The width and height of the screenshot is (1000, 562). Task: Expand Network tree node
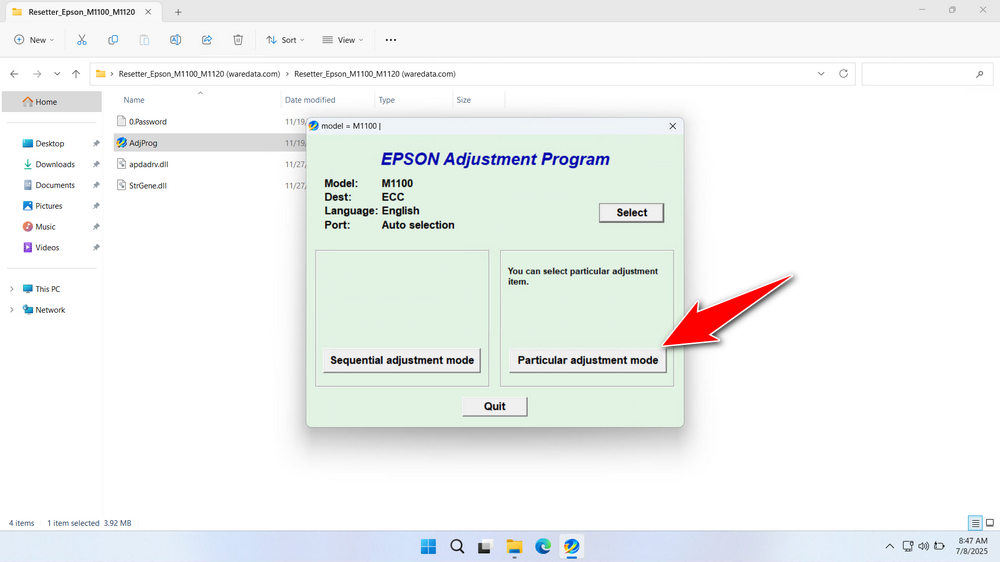(11, 310)
